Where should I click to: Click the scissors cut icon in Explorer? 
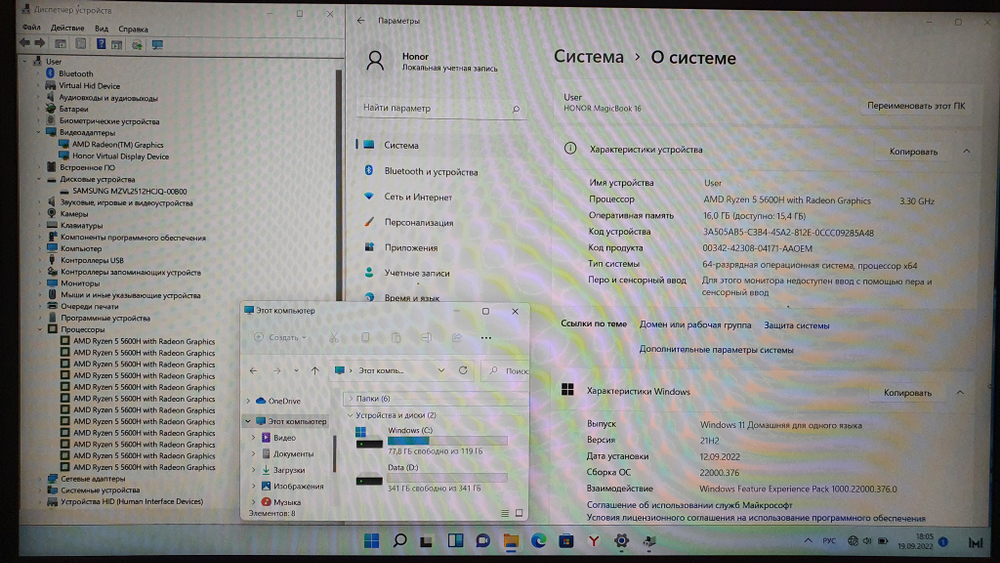(x=334, y=338)
